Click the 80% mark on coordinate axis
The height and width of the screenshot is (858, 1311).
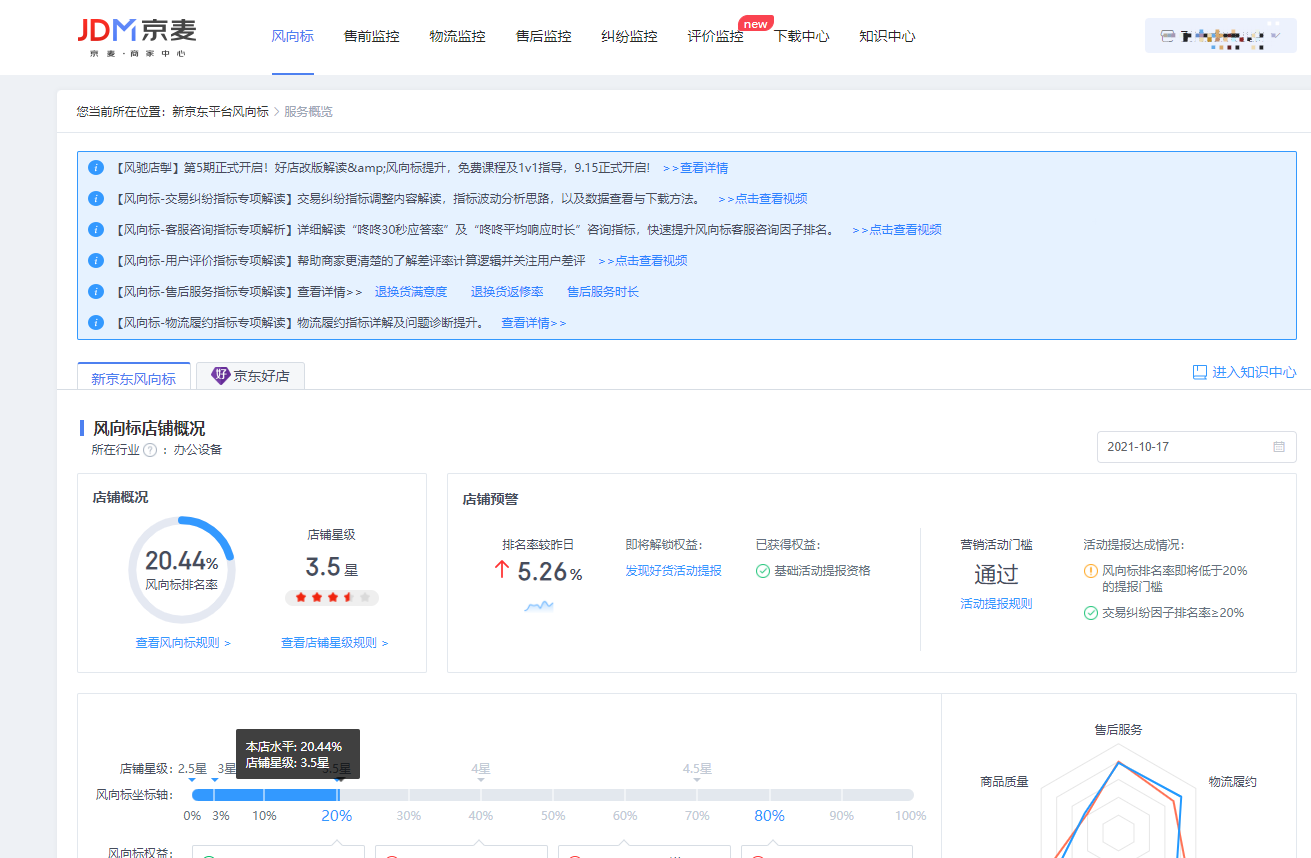pos(769,816)
